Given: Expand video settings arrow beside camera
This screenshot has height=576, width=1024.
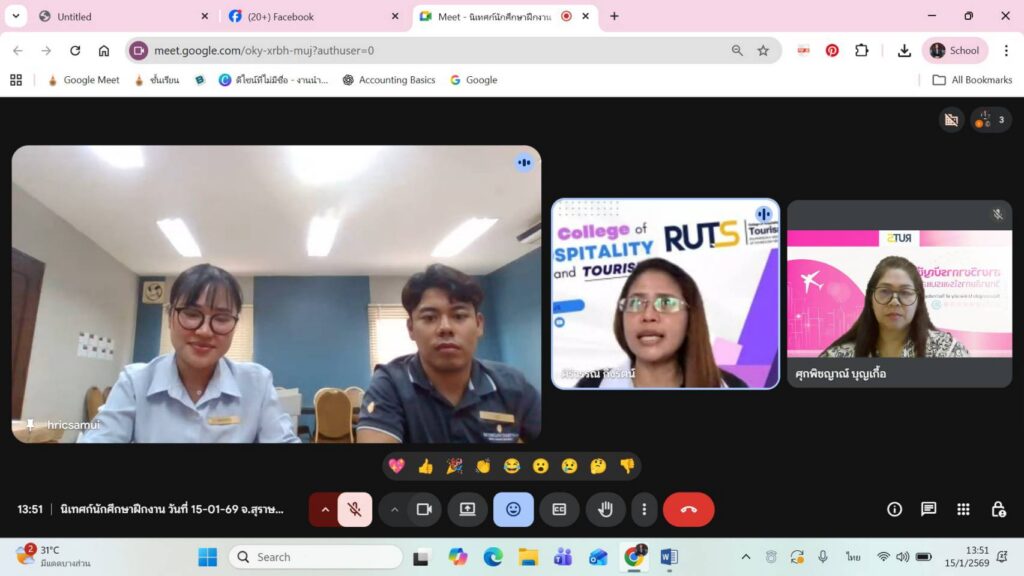Looking at the screenshot, I should coord(394,509).
